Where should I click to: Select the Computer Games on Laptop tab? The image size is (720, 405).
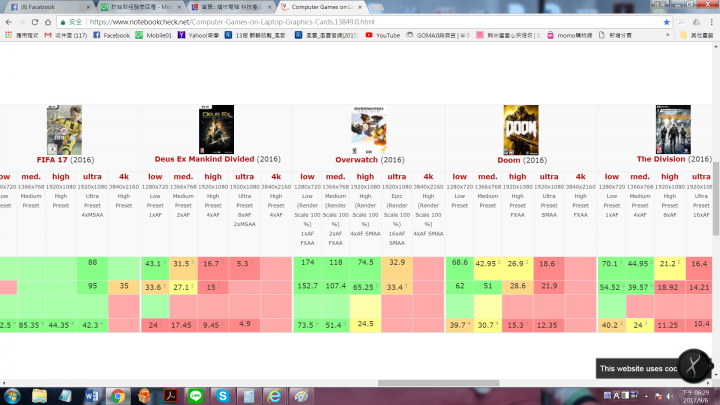pos(321,7)
